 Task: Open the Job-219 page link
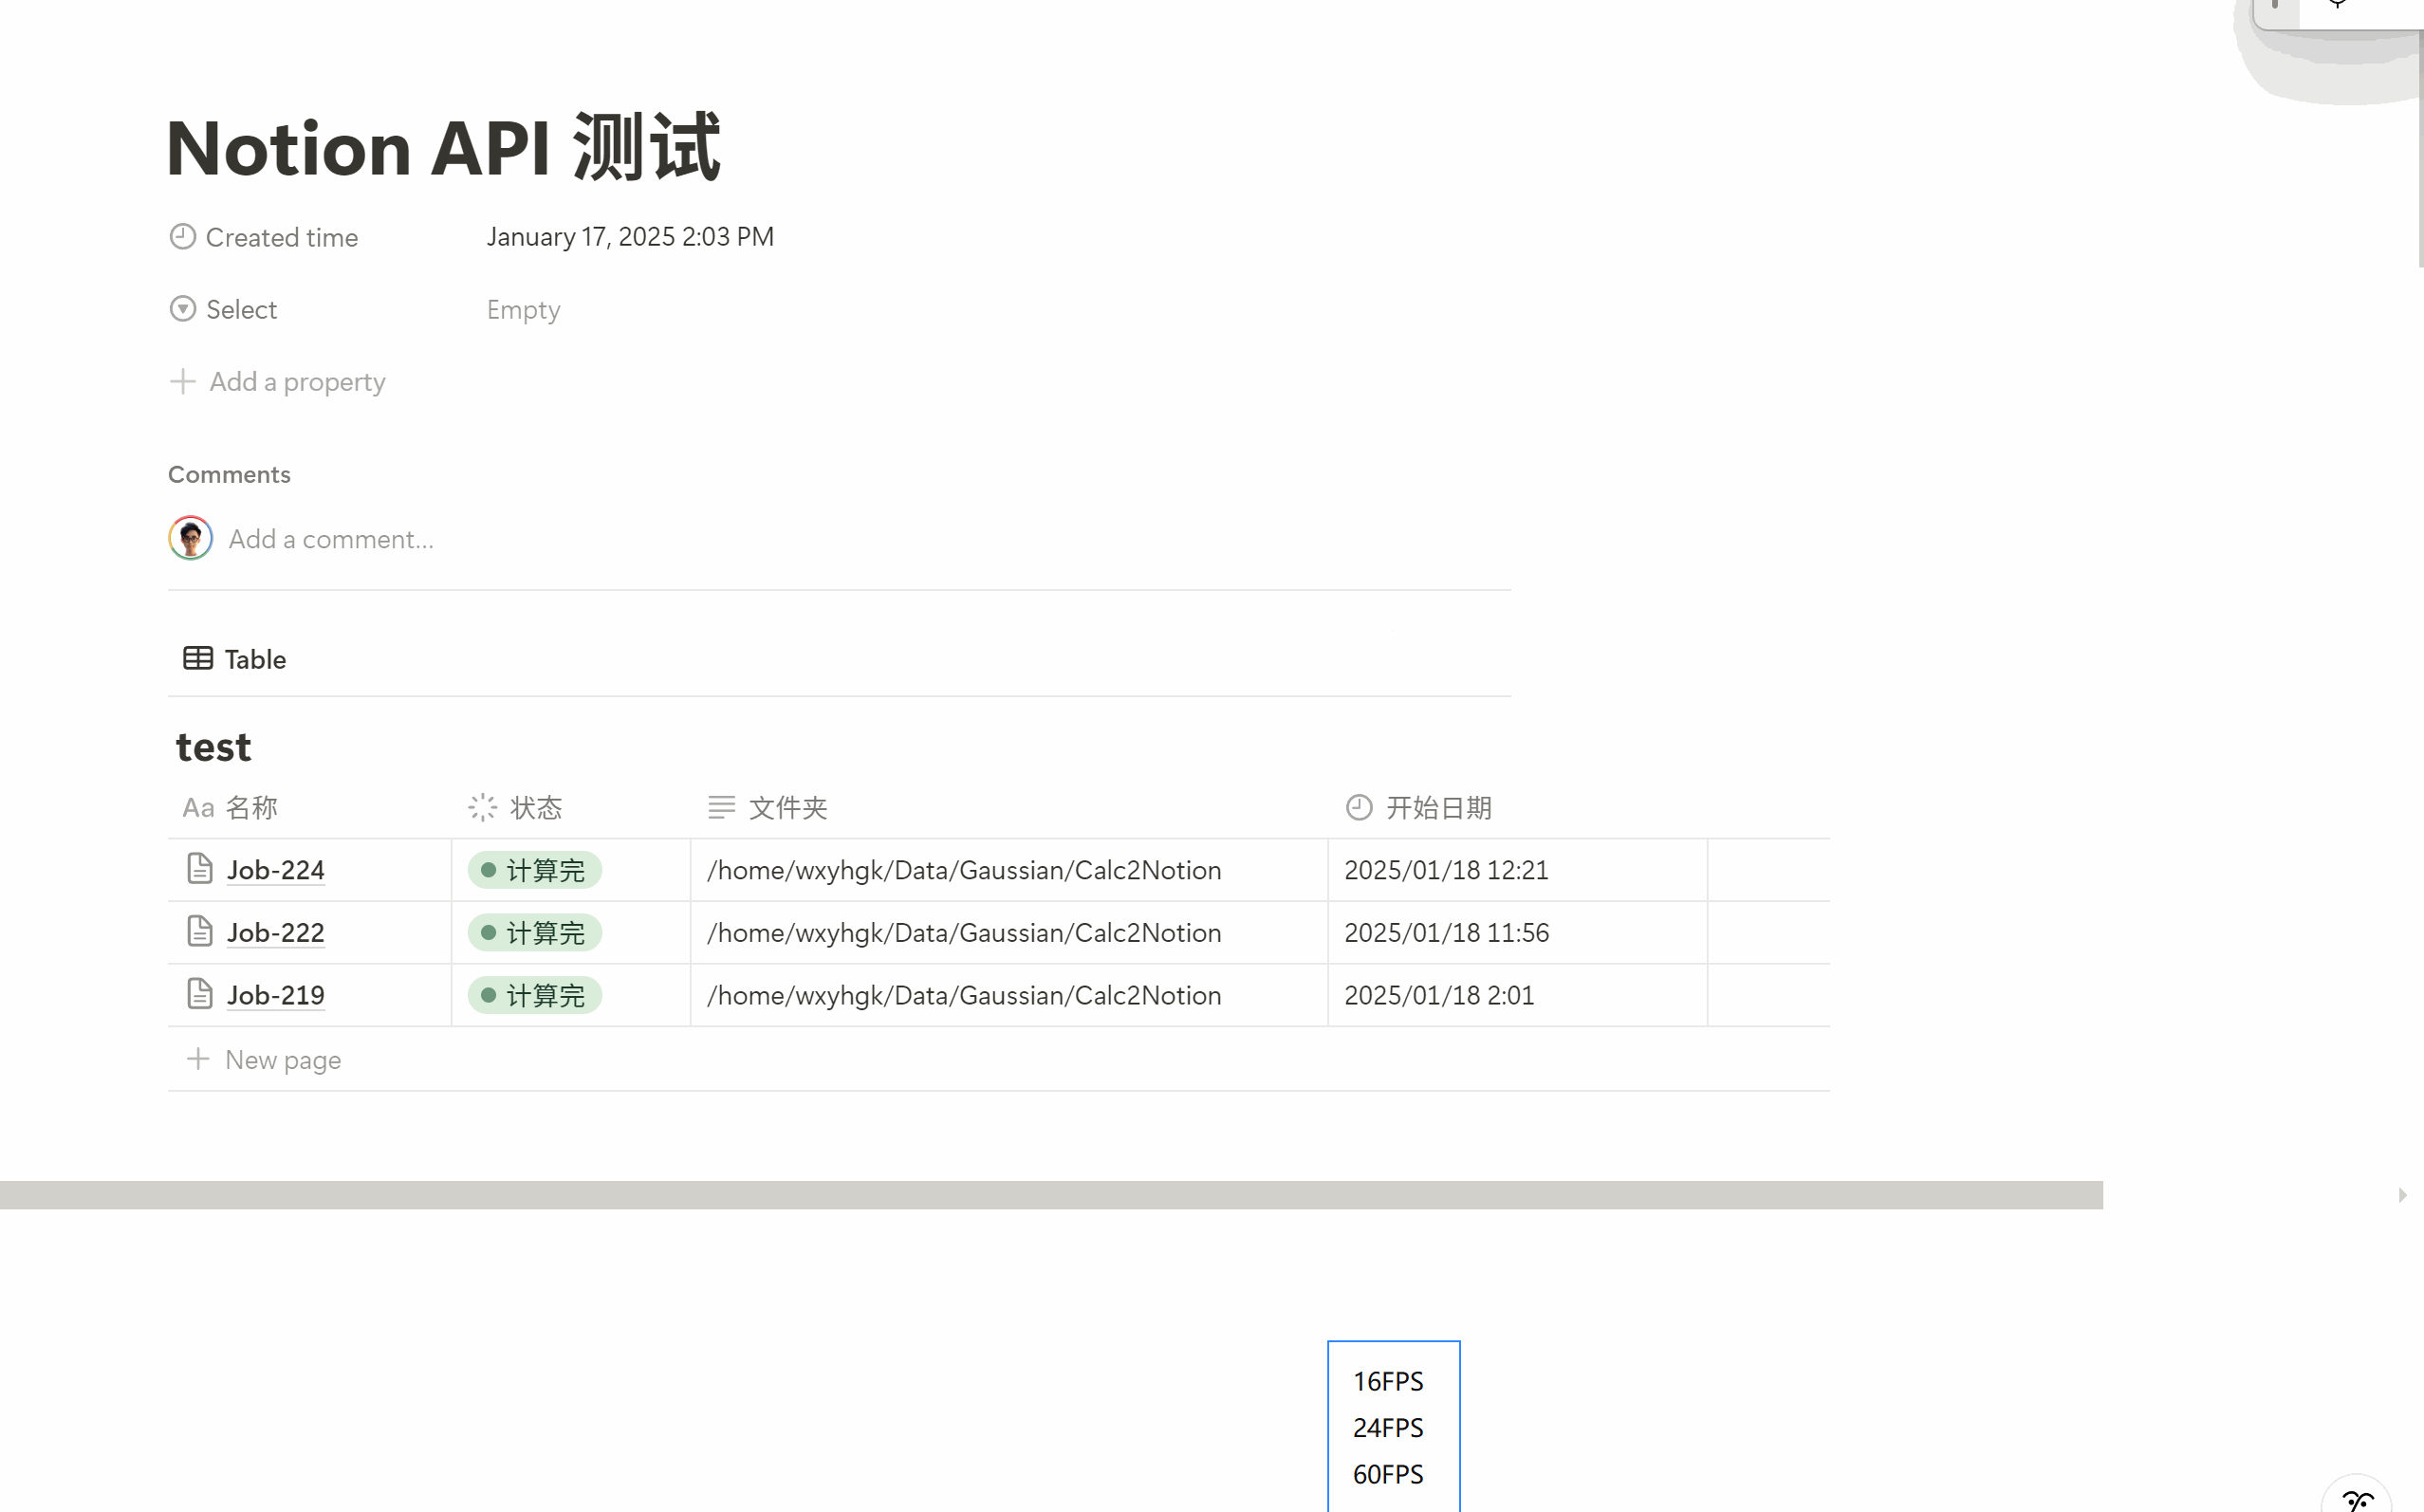(x=275, y=996)
